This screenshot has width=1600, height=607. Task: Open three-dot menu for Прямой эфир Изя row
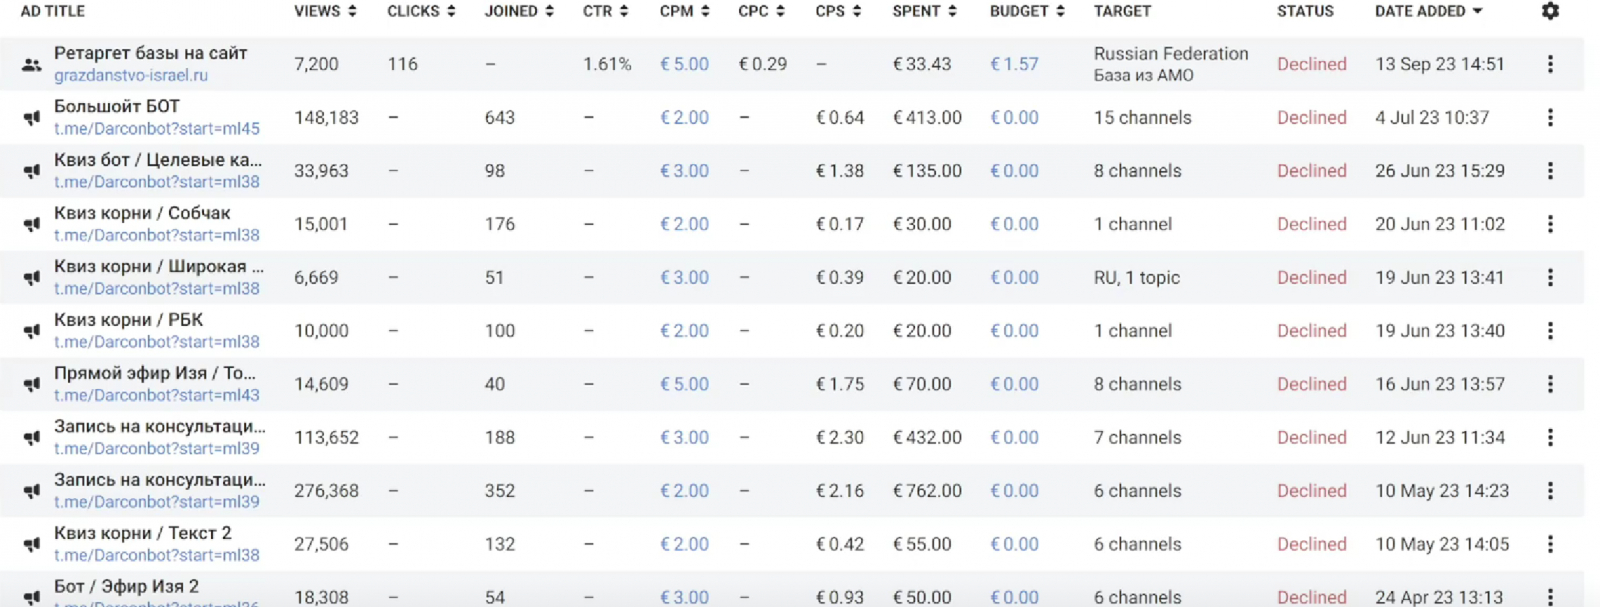click(x=1550, y=384)
